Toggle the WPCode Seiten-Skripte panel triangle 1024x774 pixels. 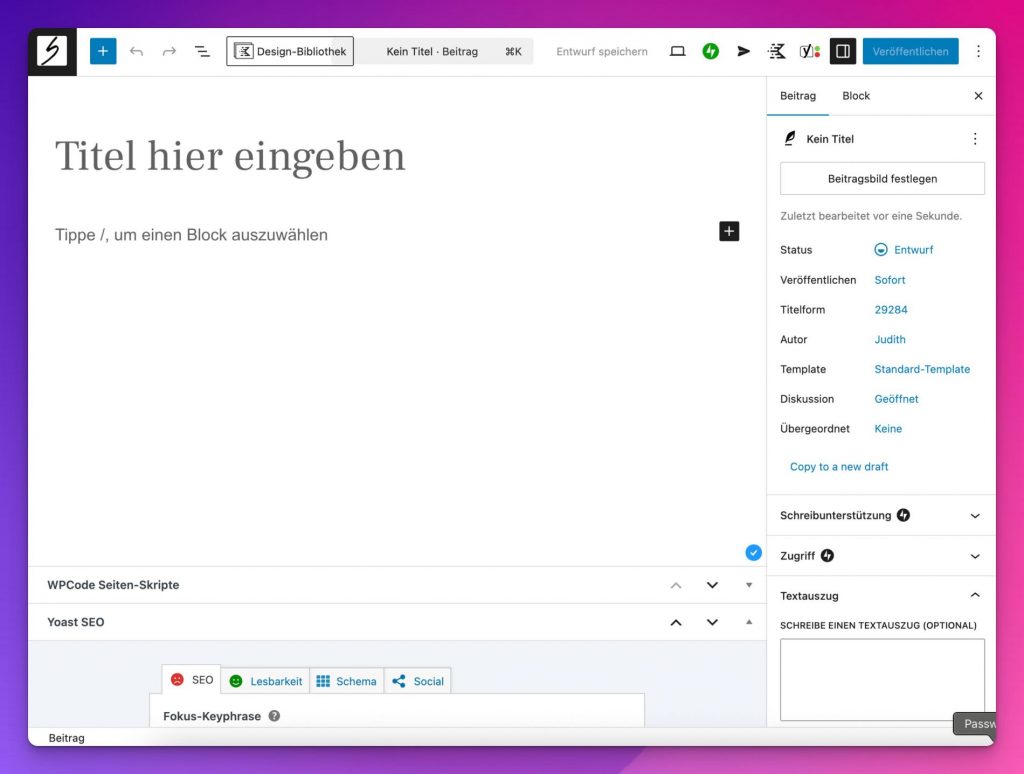tap(749, 585)
